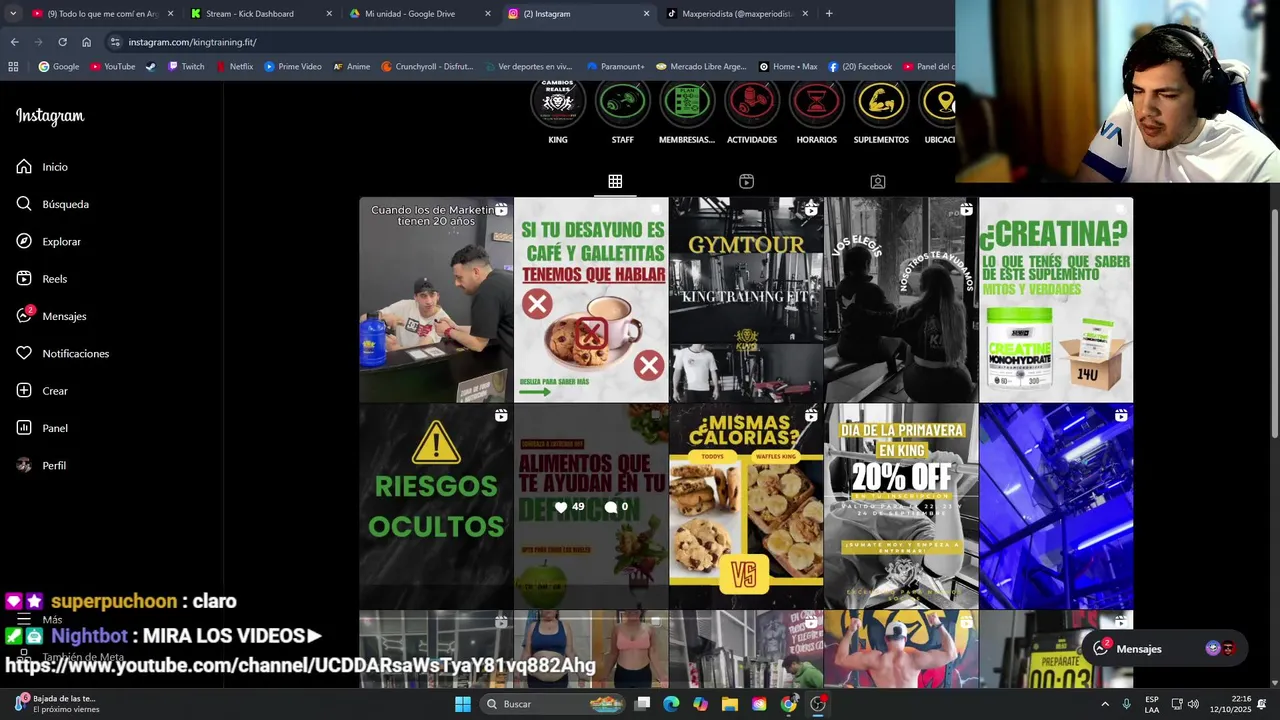Image resolution: width=1280 pixels, height=720 pixels.
Task: Open Crunchyroll bookmark
Action: (x=427, y=67)
